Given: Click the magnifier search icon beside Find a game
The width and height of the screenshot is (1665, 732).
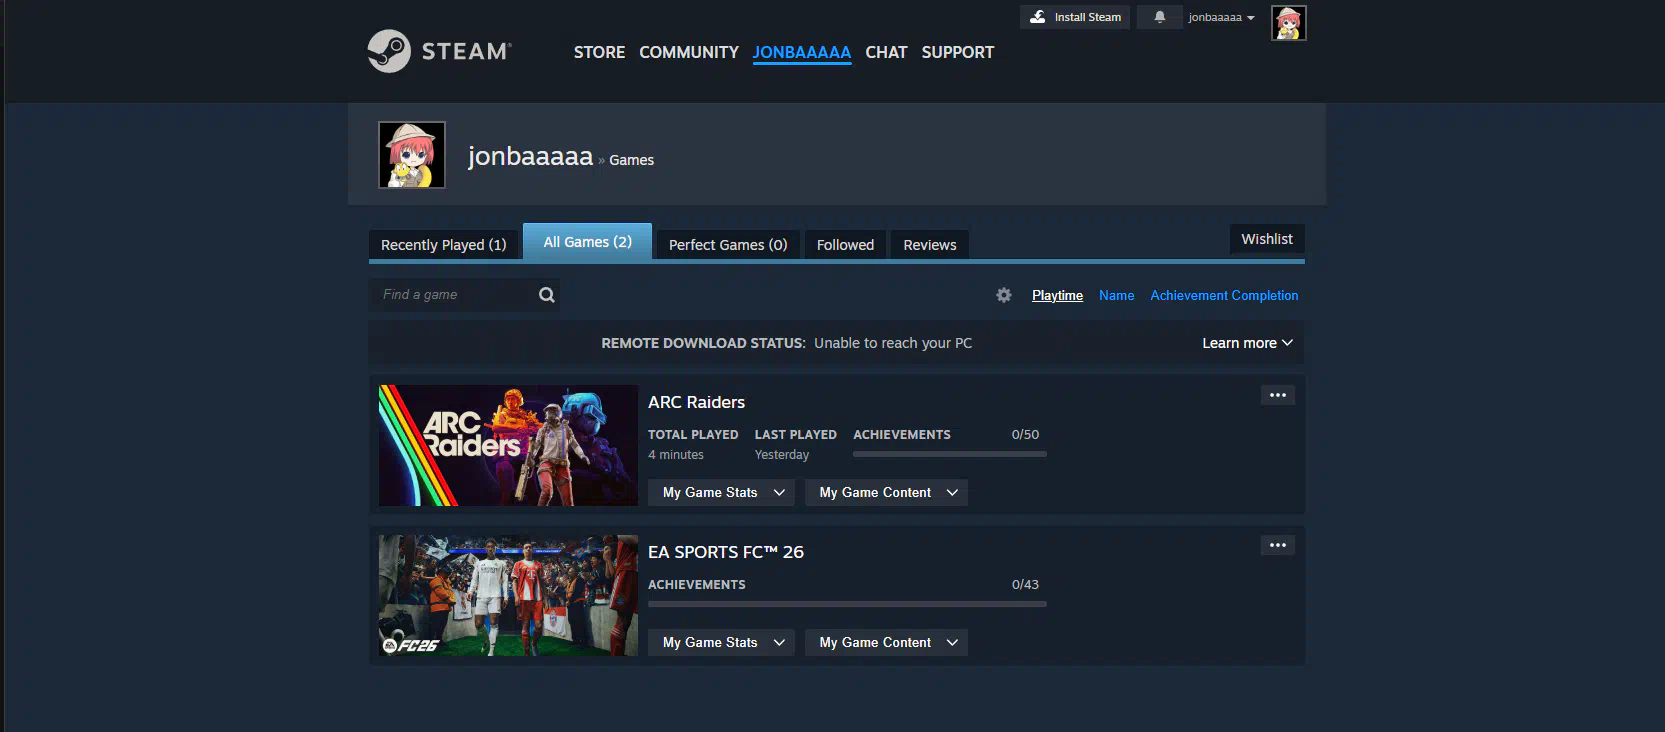Looking at the screenshot, I should point(546,295).
